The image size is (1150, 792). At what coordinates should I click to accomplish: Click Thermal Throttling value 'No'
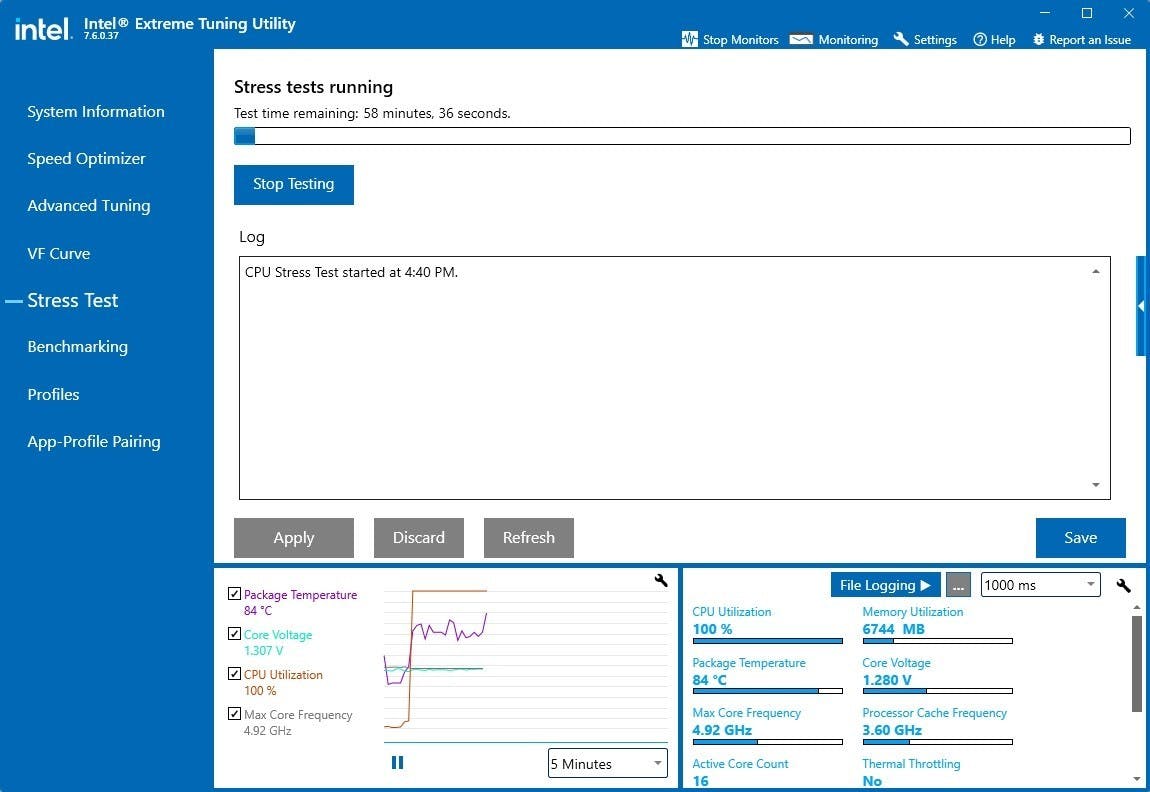(x=872, y=781)
